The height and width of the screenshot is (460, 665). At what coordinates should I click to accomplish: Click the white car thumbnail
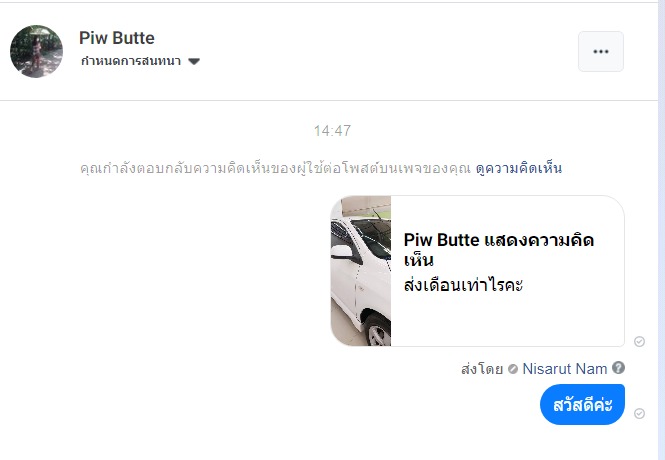coord(361,270)
